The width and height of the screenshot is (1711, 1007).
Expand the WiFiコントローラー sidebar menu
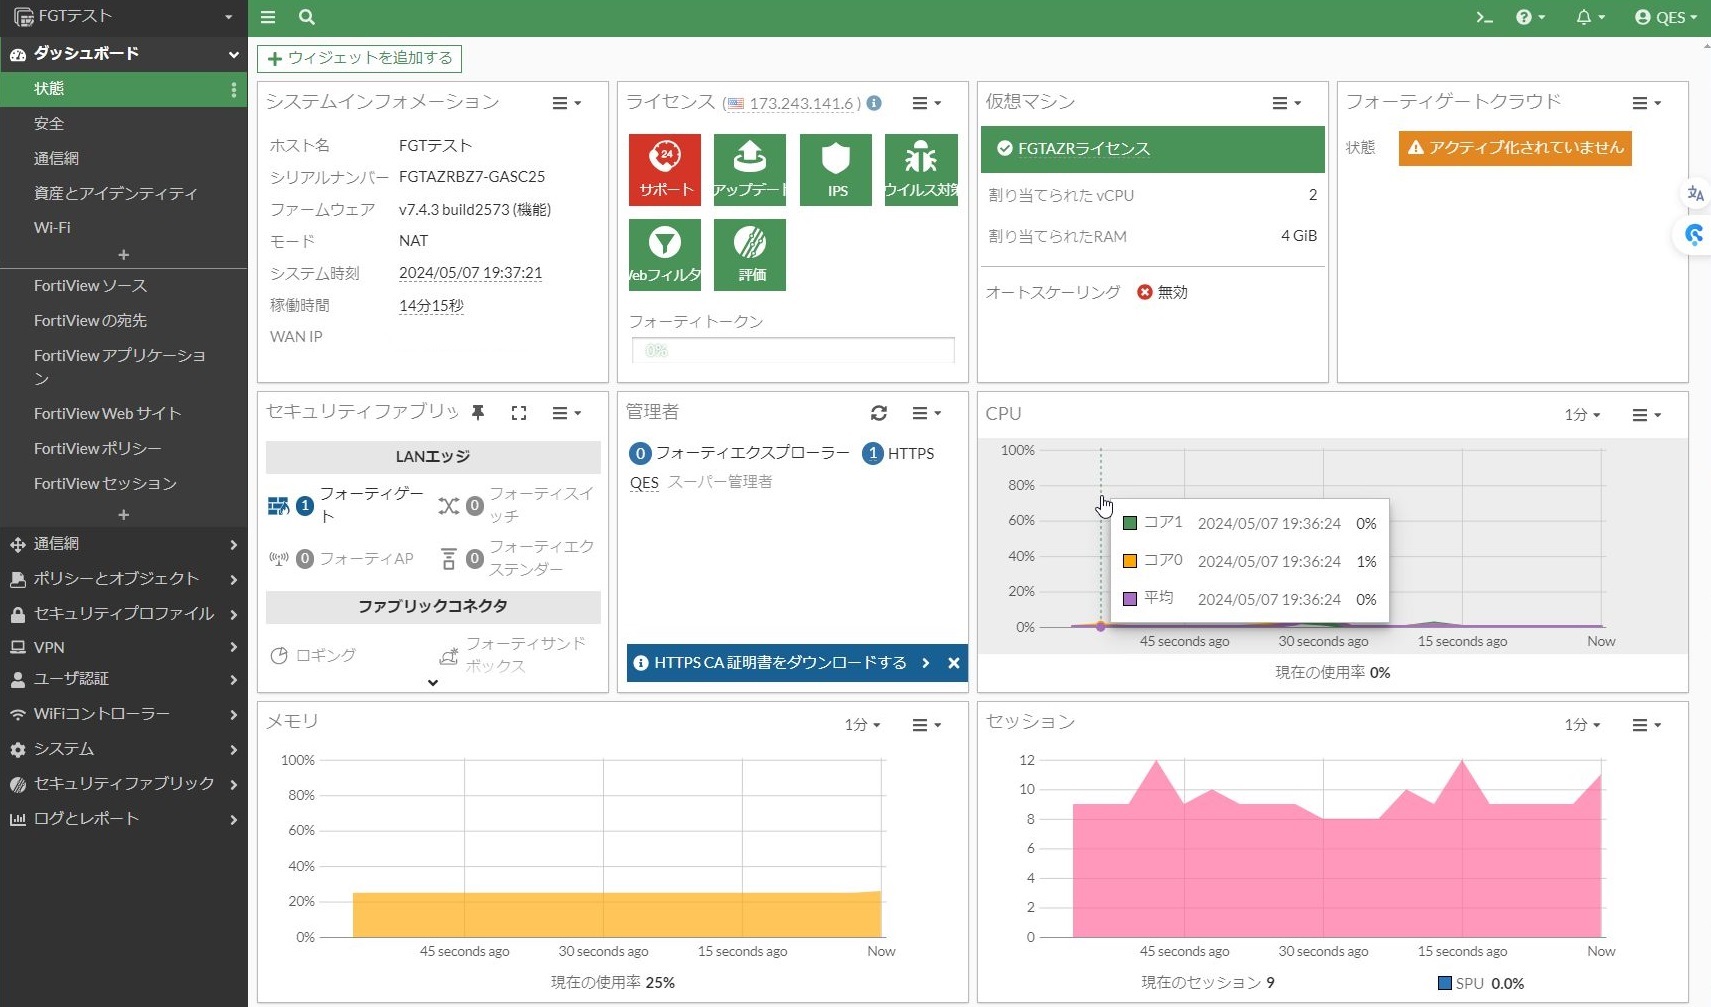click(x=123, y=714)
